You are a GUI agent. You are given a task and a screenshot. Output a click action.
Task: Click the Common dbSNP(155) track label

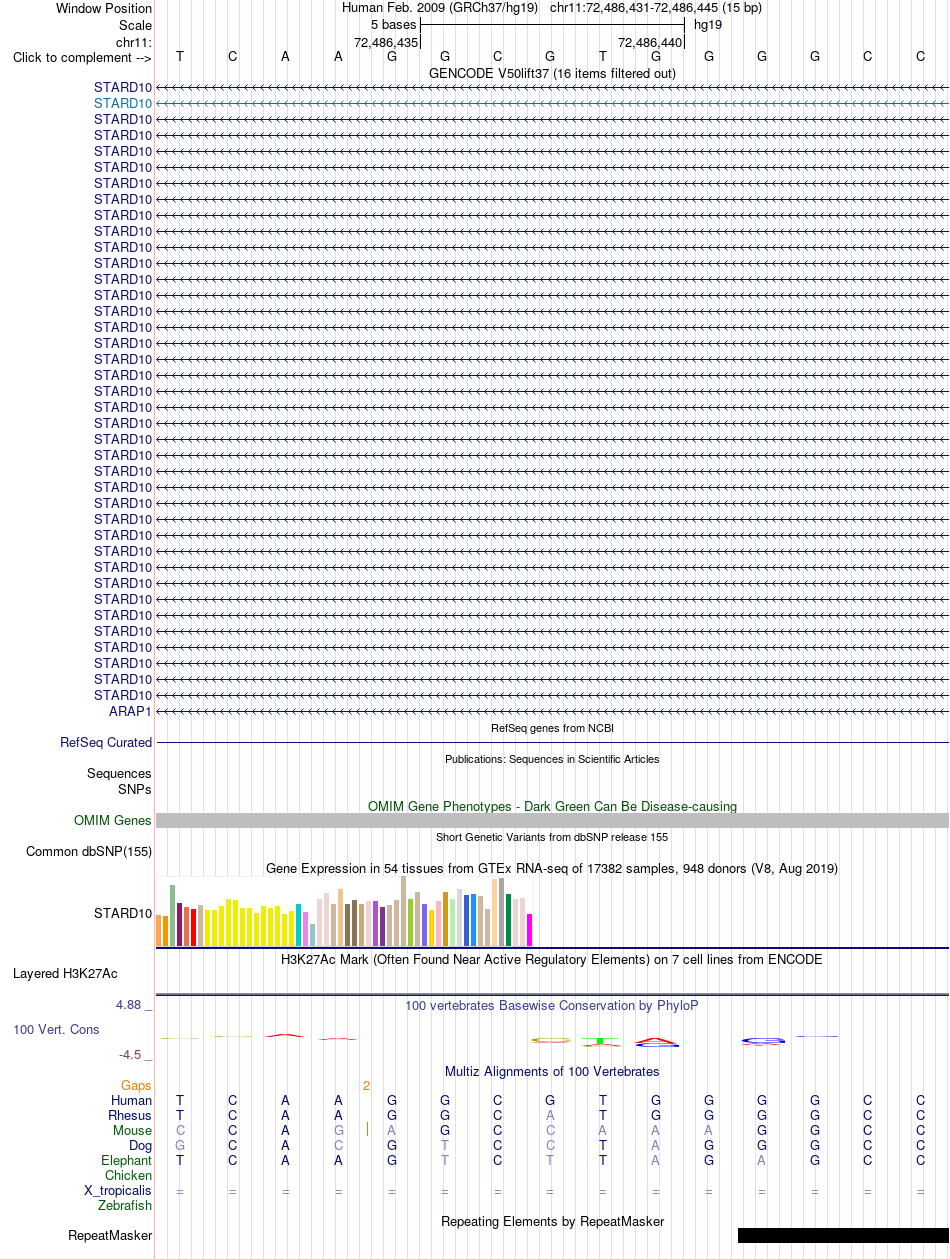[x=89, y=852]
